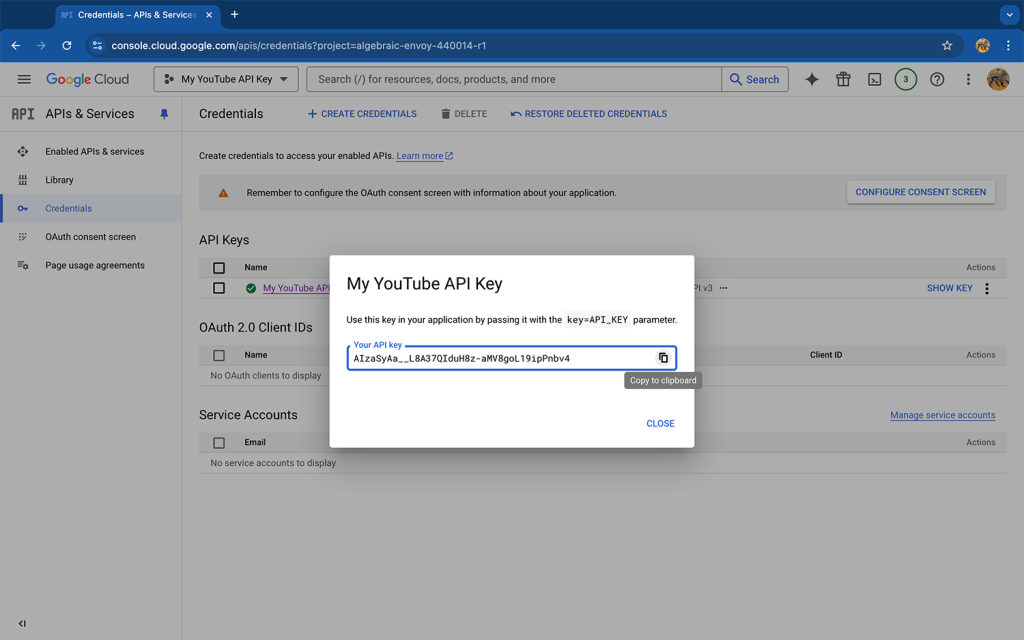Select Credentials in sidebar
This screenshot has width=1024, height=640.
91,208
